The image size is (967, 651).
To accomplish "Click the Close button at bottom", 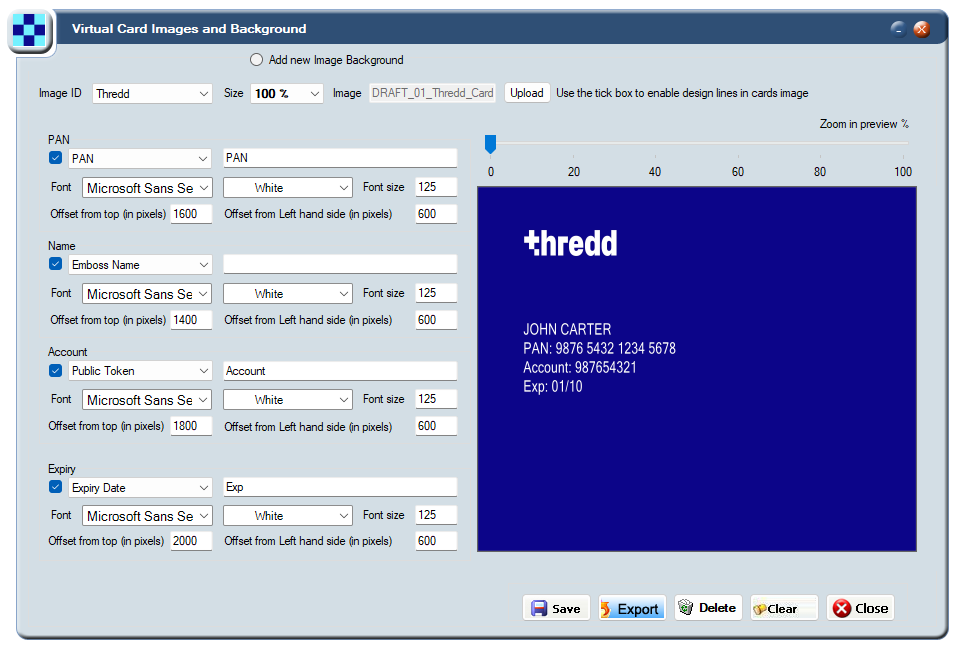I will point(860,608).
